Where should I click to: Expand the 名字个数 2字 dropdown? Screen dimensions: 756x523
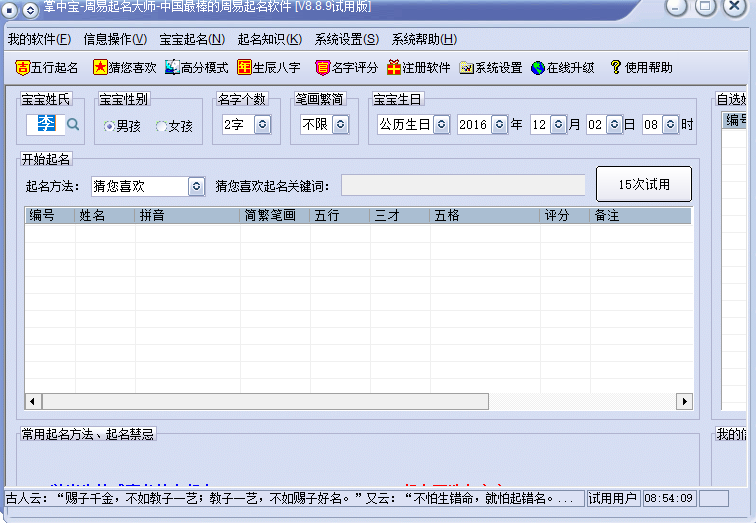[262, 125]
